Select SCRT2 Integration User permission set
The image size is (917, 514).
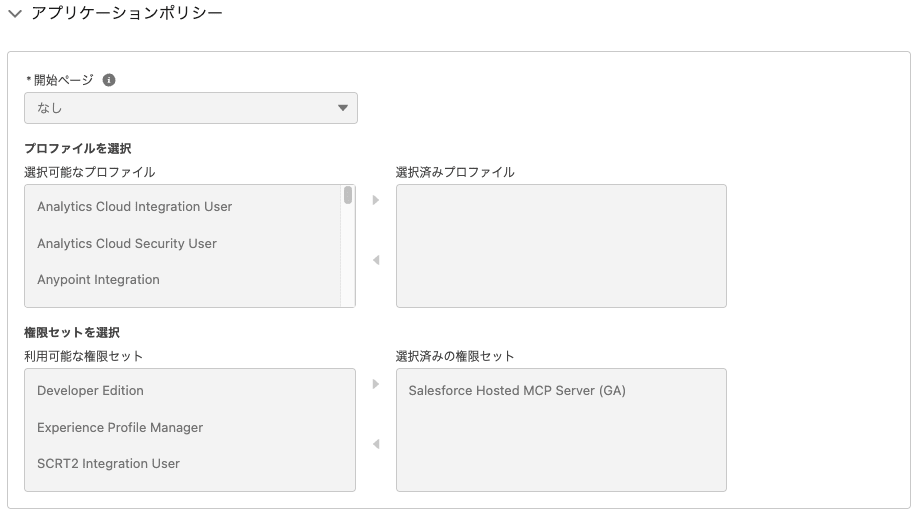tap(108, 464)
